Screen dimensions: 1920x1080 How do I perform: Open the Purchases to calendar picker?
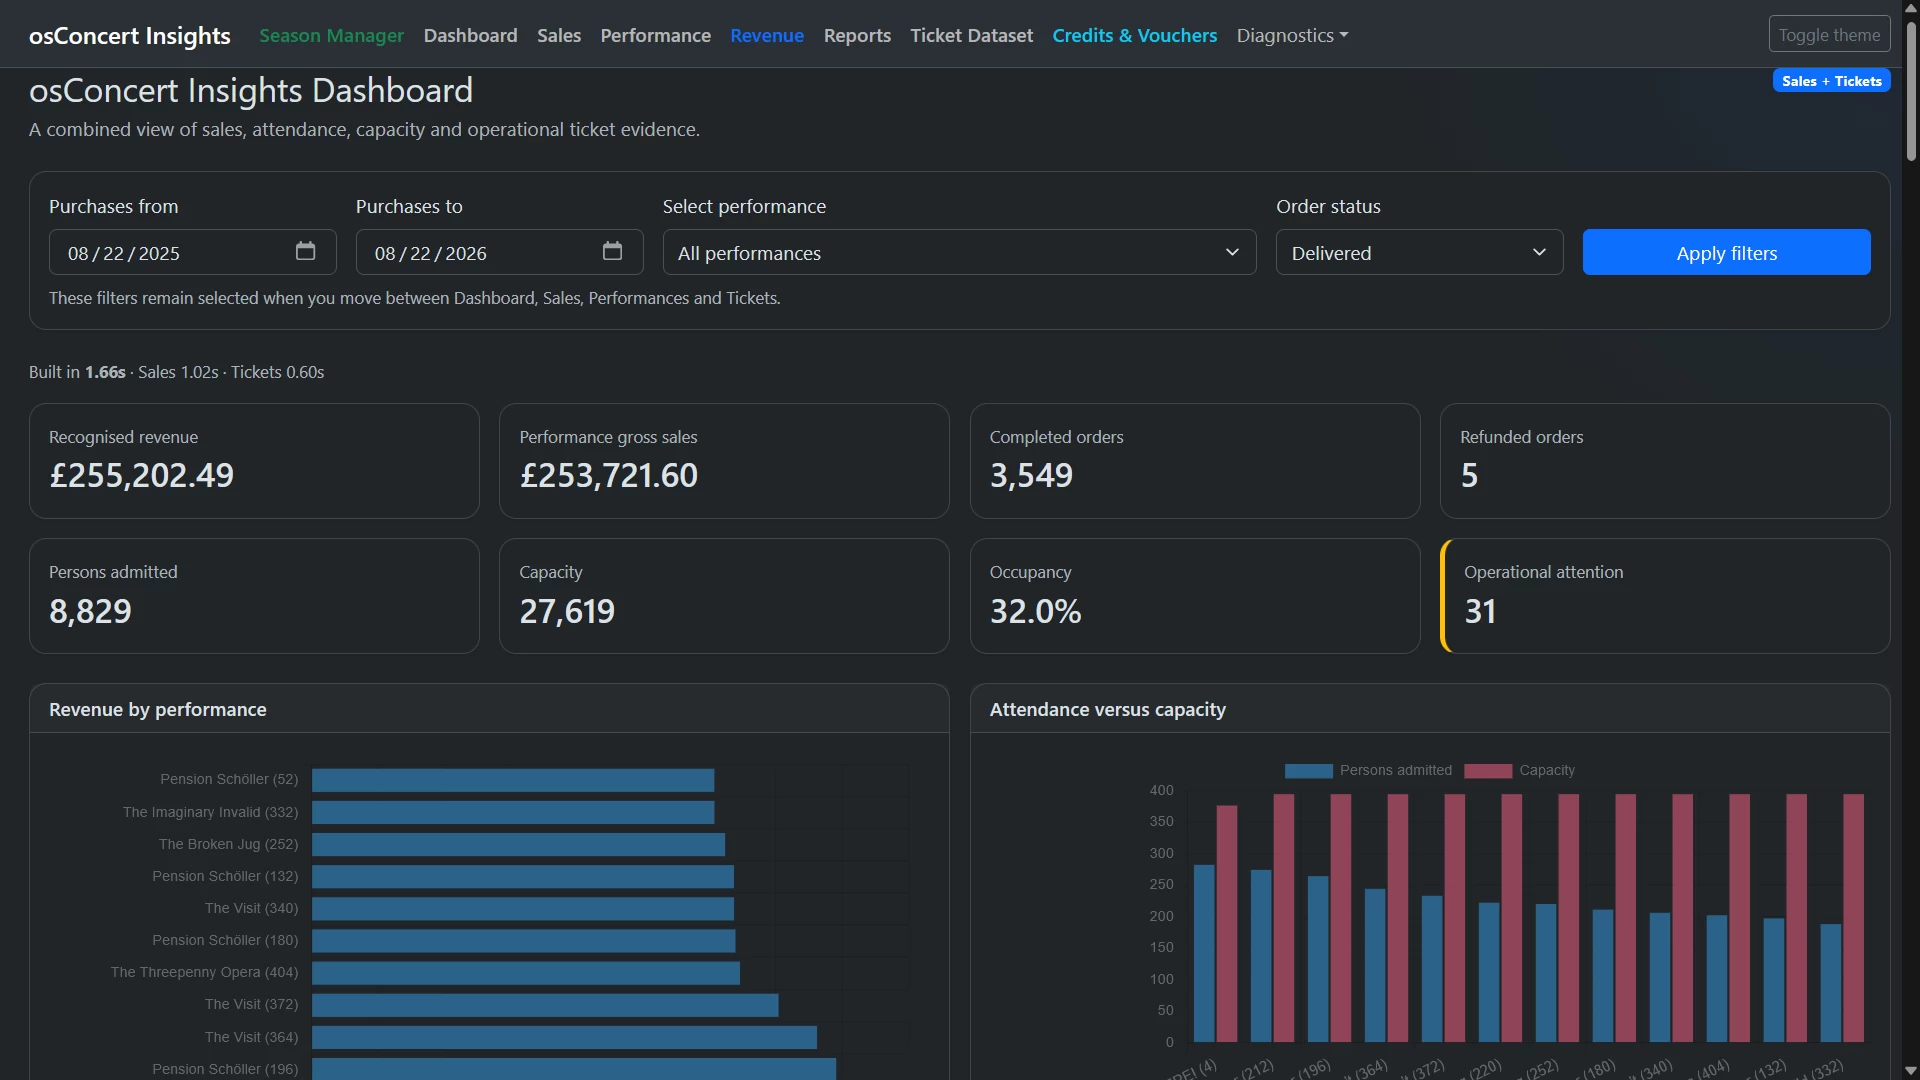click(x=612, y=252)
